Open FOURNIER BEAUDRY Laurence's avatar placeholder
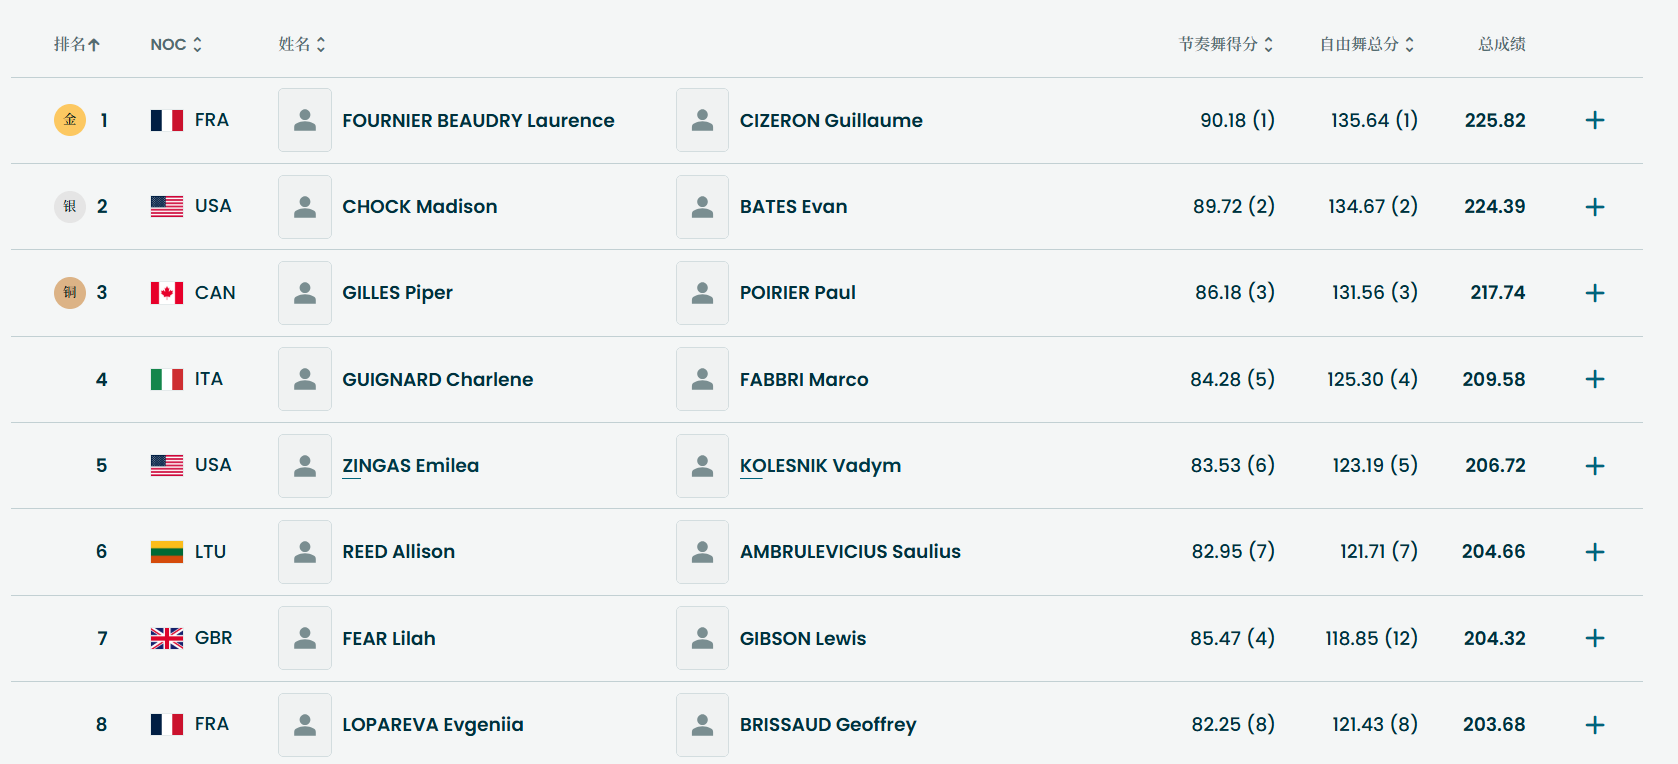The height and width of the screenshot is (764, 1678). pos(305,120)
